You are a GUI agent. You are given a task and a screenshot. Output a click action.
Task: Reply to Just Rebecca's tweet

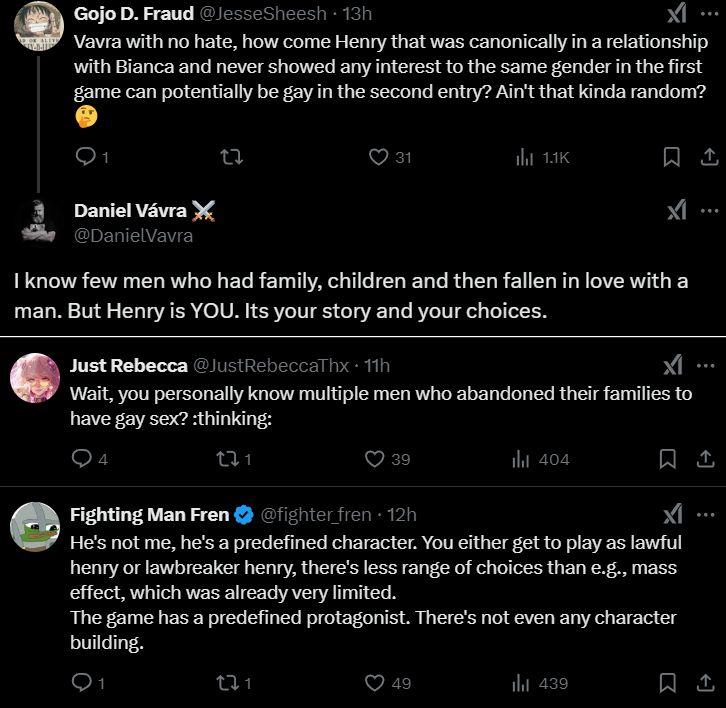pos(83,459)
